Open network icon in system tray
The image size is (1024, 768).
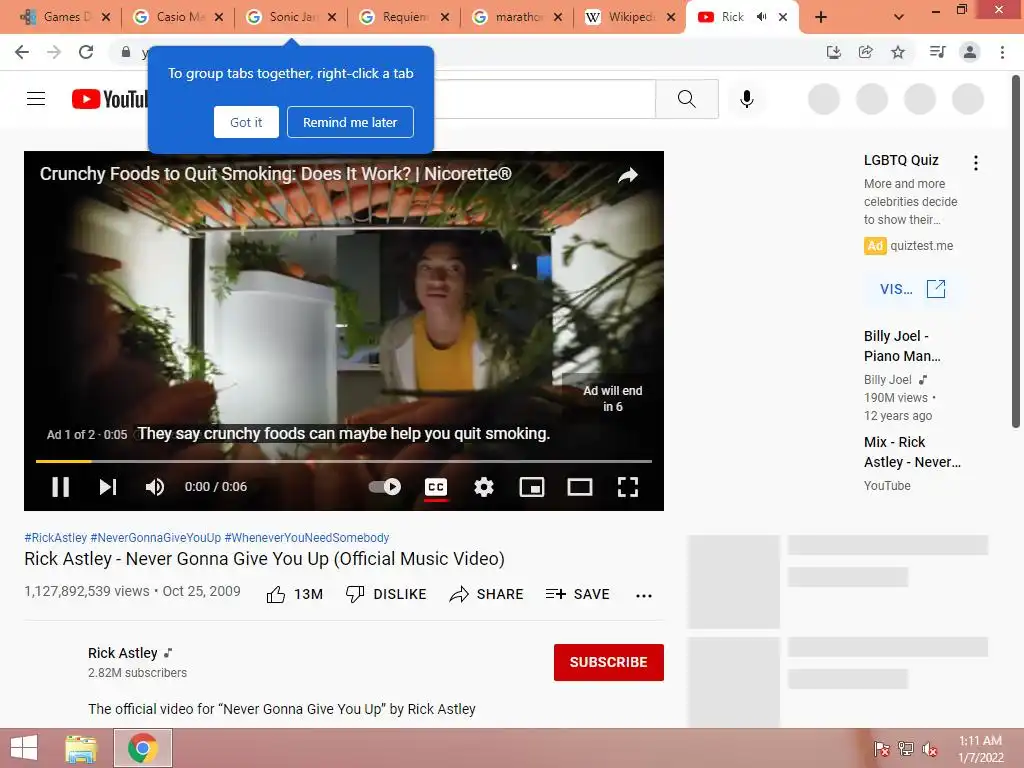pos(905,749)
